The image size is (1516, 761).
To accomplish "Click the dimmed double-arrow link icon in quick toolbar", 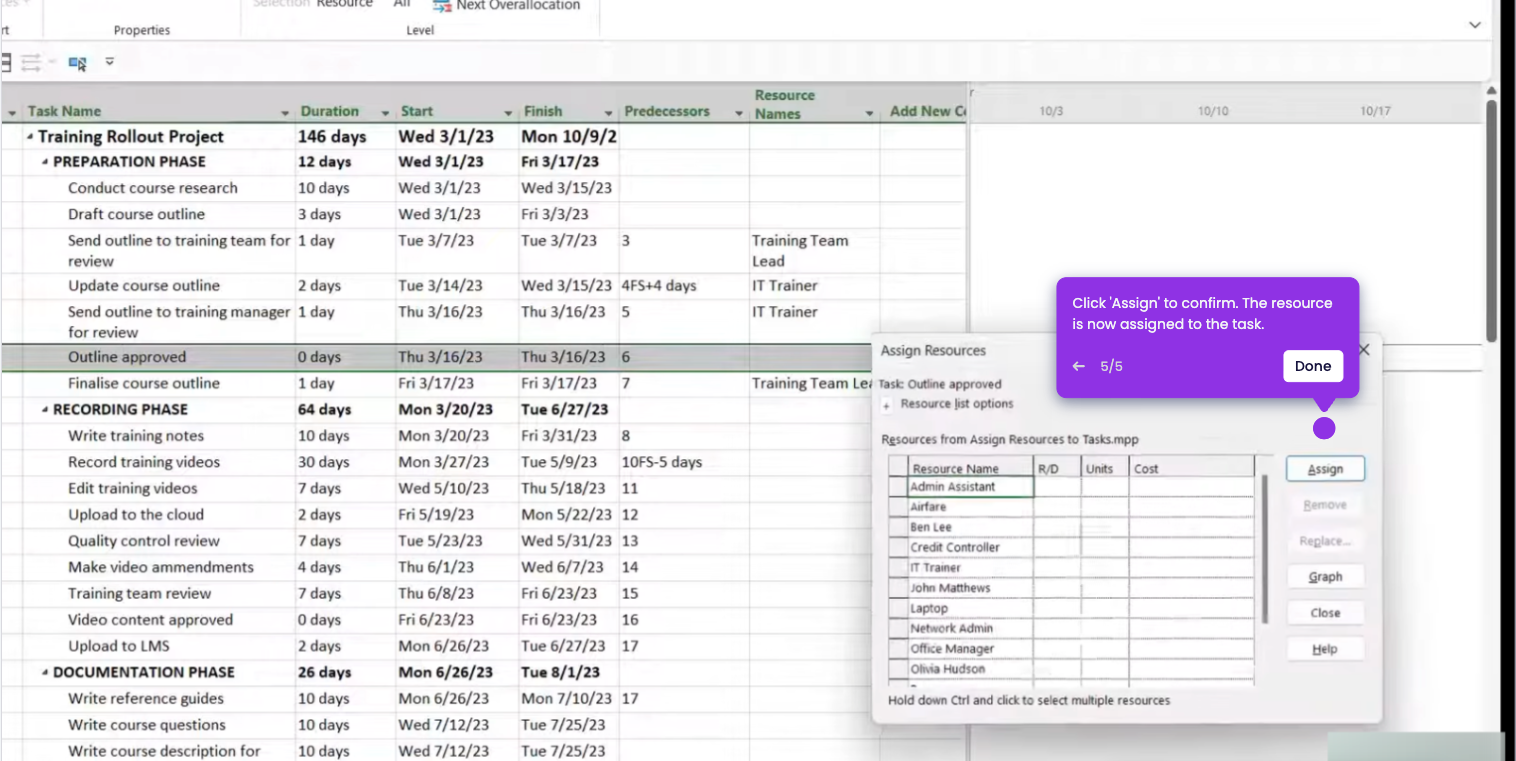I will pyautogui.click(x=30, y=62).
